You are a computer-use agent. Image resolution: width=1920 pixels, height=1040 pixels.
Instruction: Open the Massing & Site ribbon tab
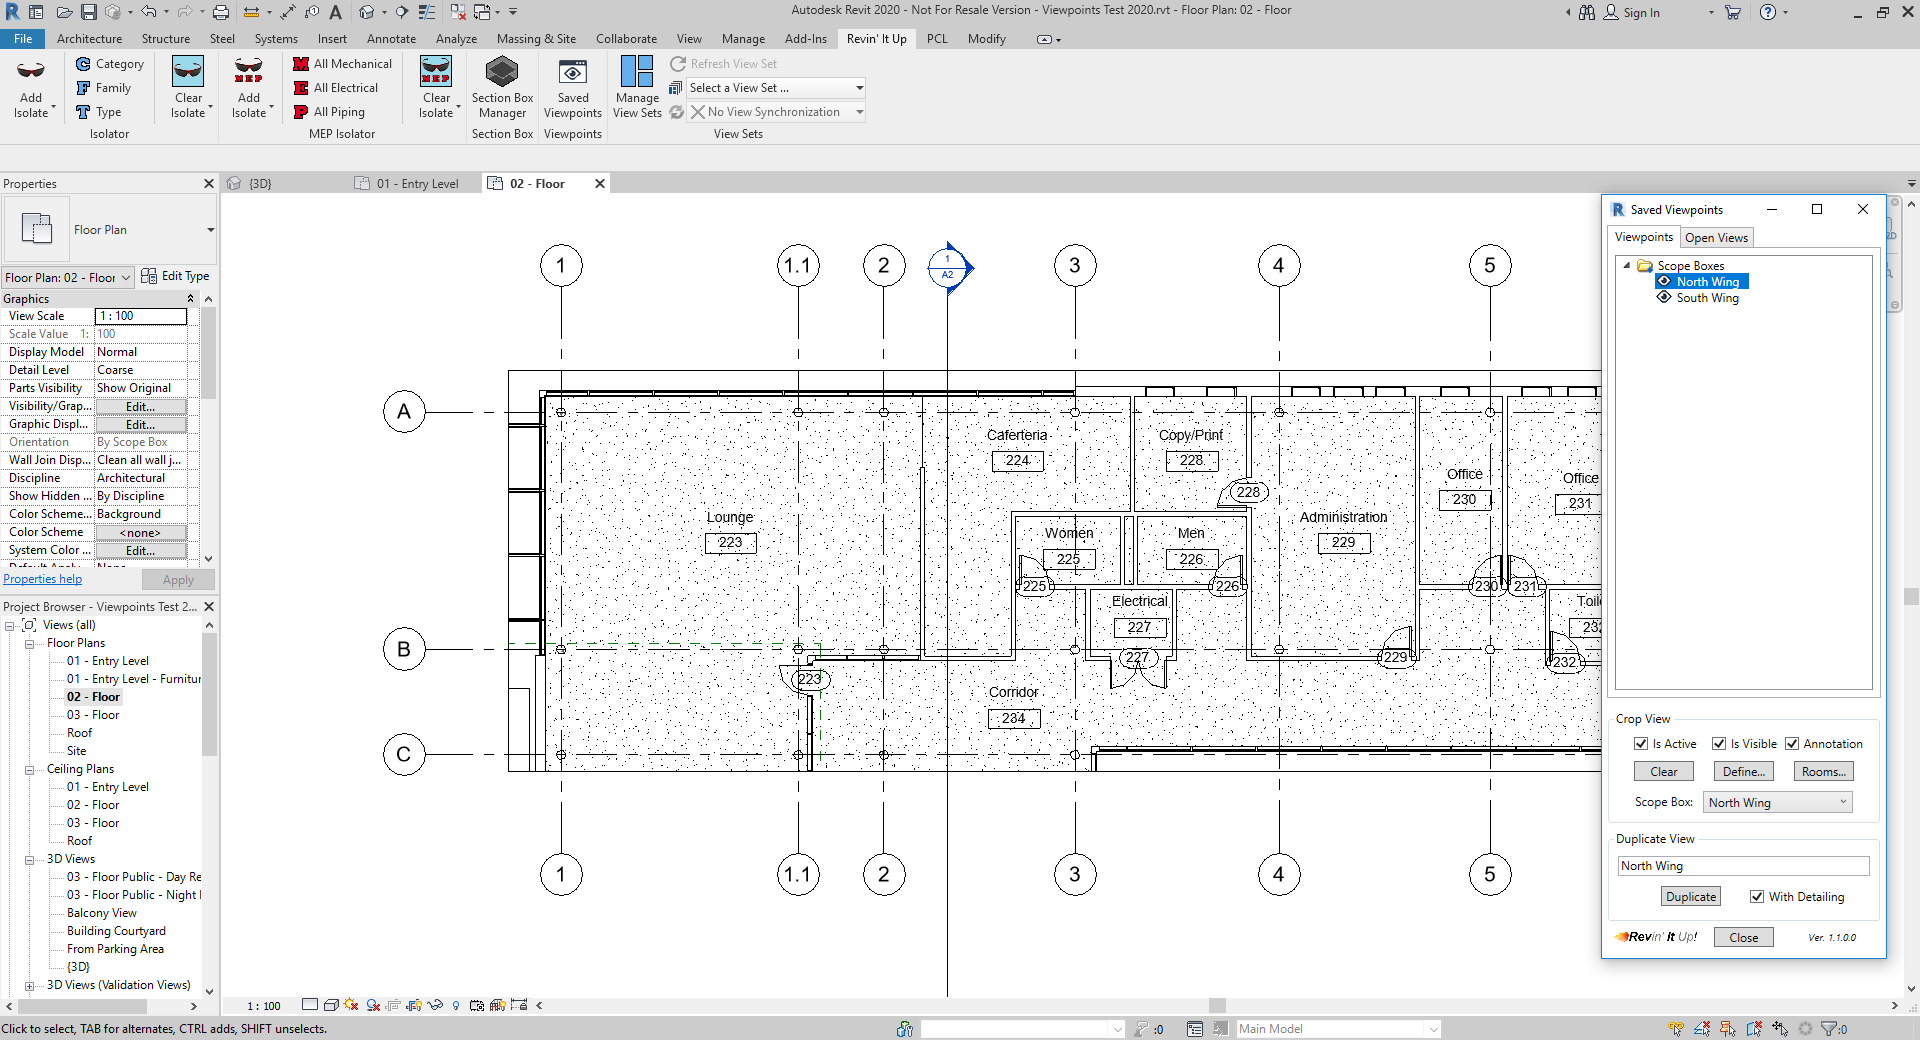[x=536, y=39]
